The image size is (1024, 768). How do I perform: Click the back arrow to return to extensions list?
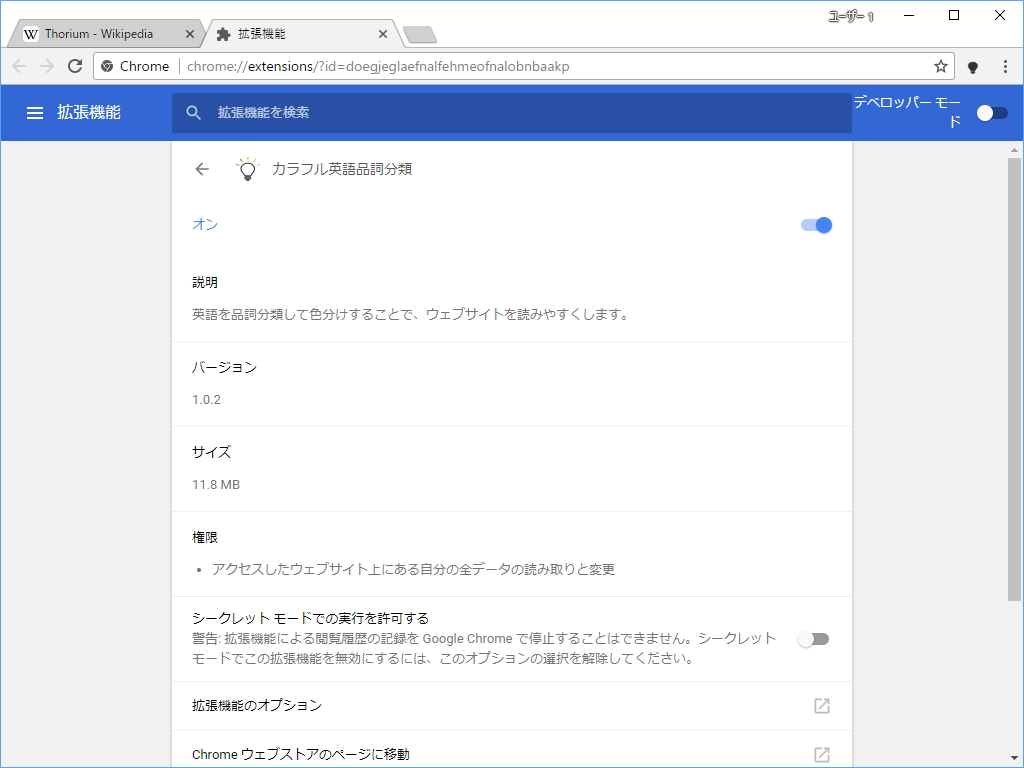[x=201, y=168]
